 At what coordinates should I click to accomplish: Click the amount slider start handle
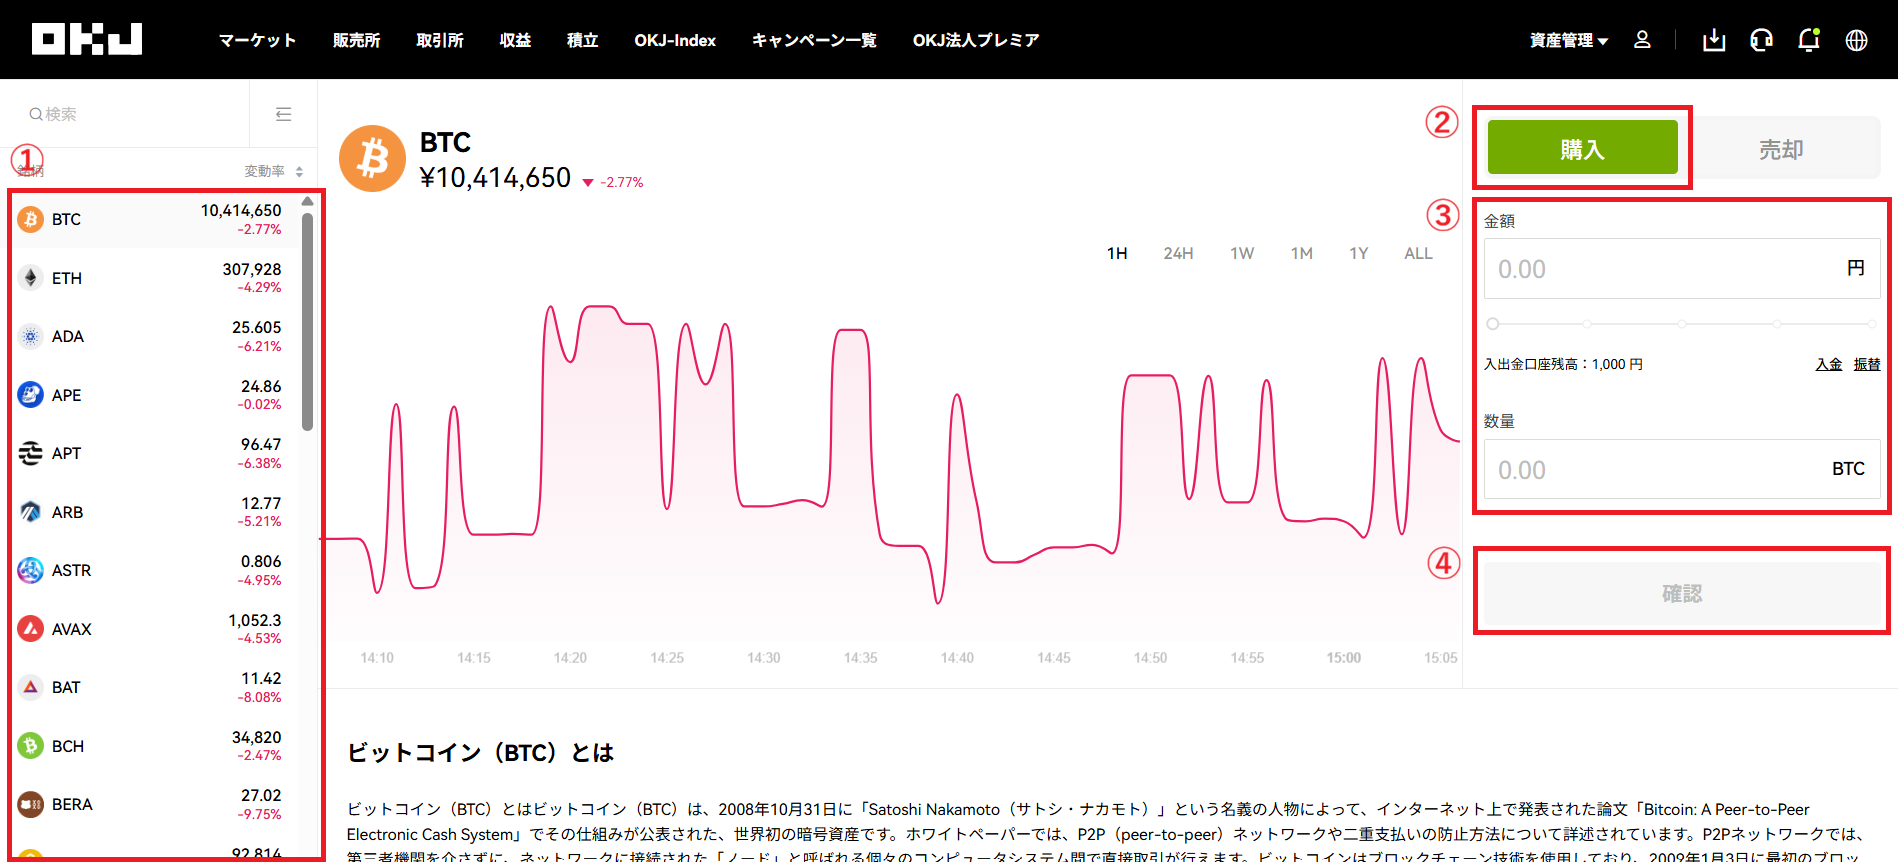(x=1493, y=324)
